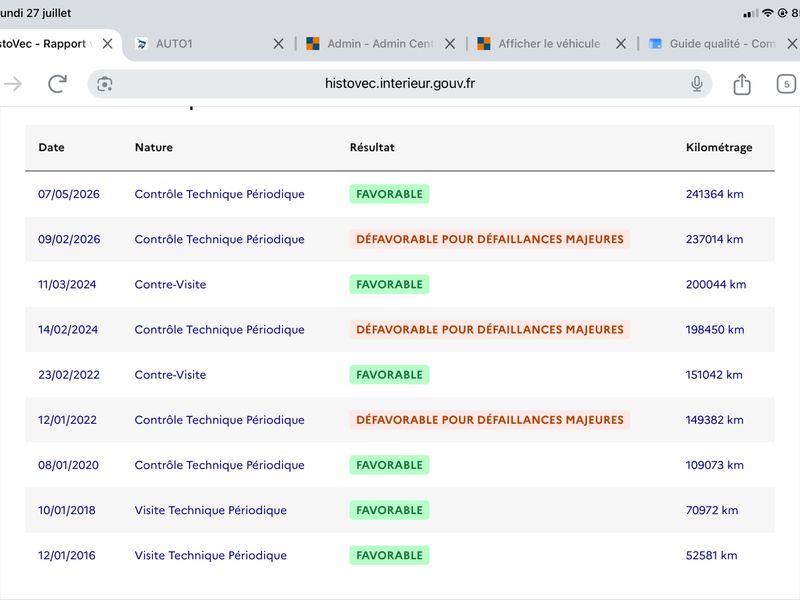Click the Admin Center tab favicon
This screenshot has width=800, height=600.
point(313,44)
